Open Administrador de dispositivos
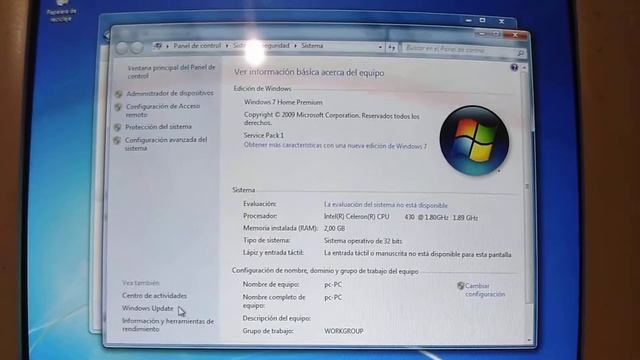This screenshot has height=360, width=640. click(170, 93)
